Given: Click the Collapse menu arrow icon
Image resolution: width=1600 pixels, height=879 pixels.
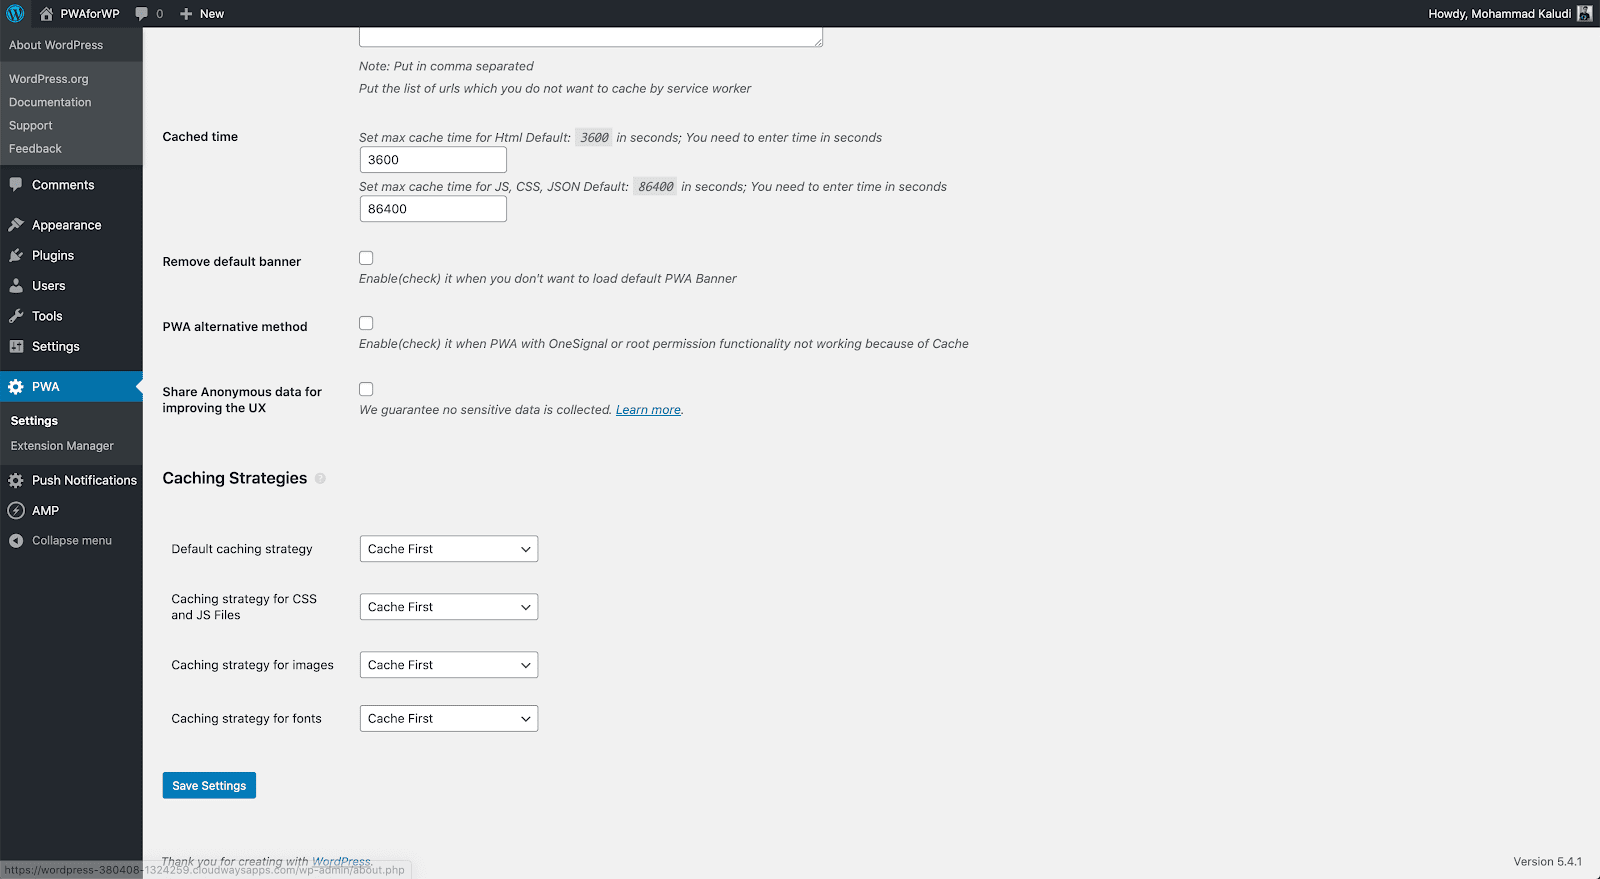Looking at the screenshot, I should (x=16, y=541).
